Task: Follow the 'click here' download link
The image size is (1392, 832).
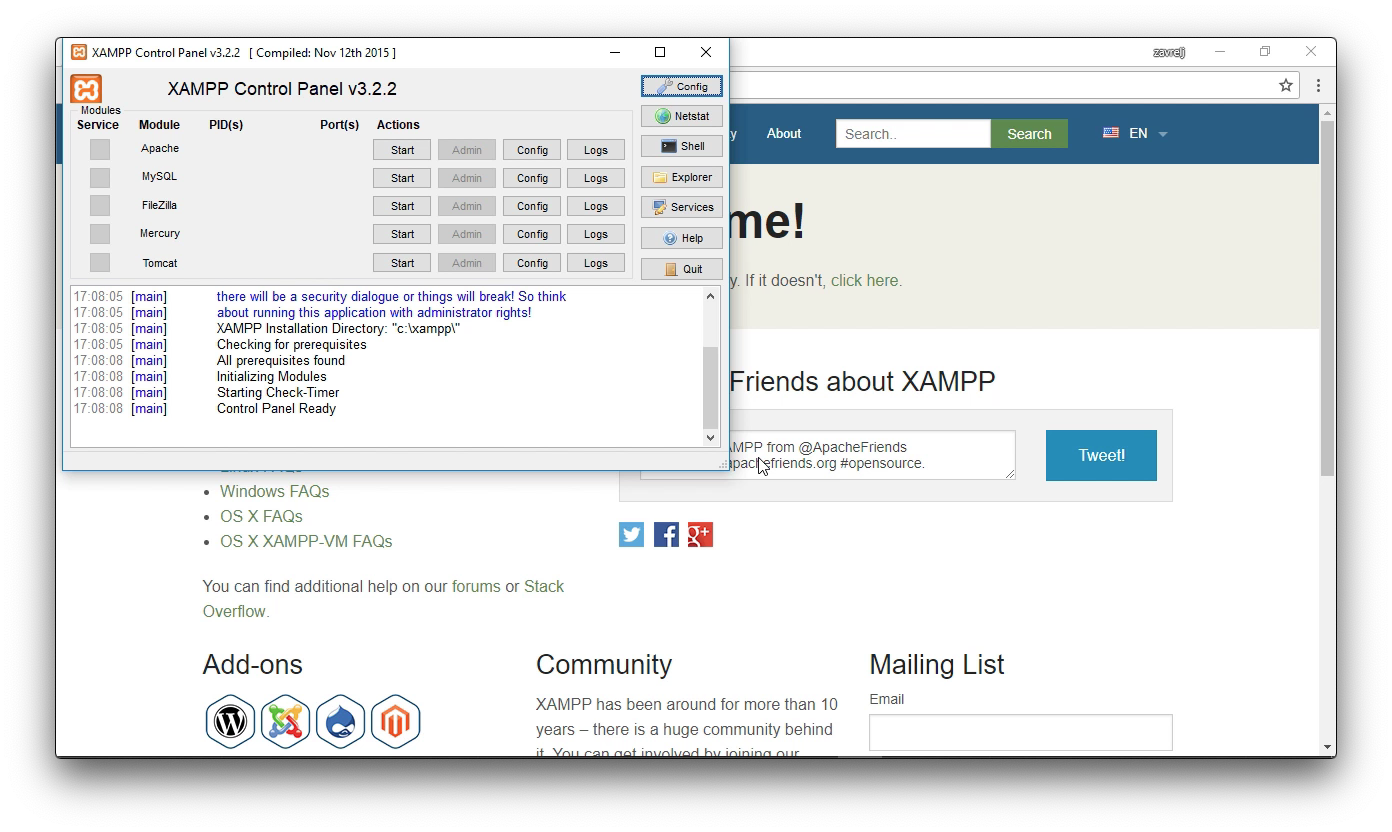Action: [x=864, y=281]
